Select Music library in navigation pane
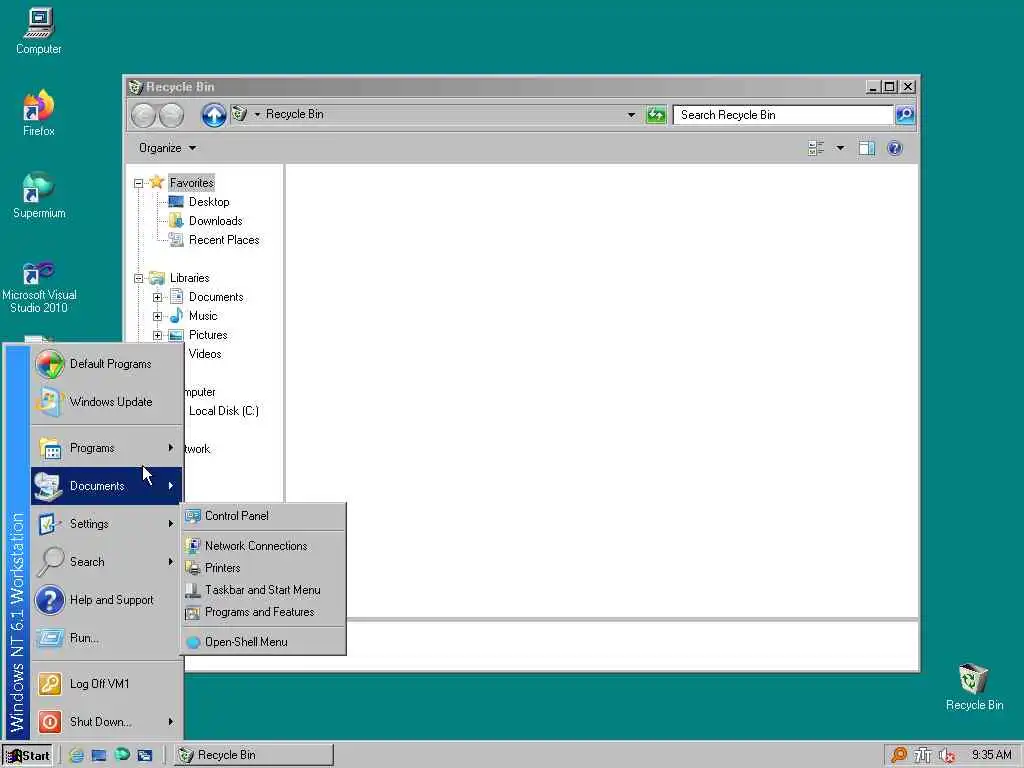 coord(202,316)
